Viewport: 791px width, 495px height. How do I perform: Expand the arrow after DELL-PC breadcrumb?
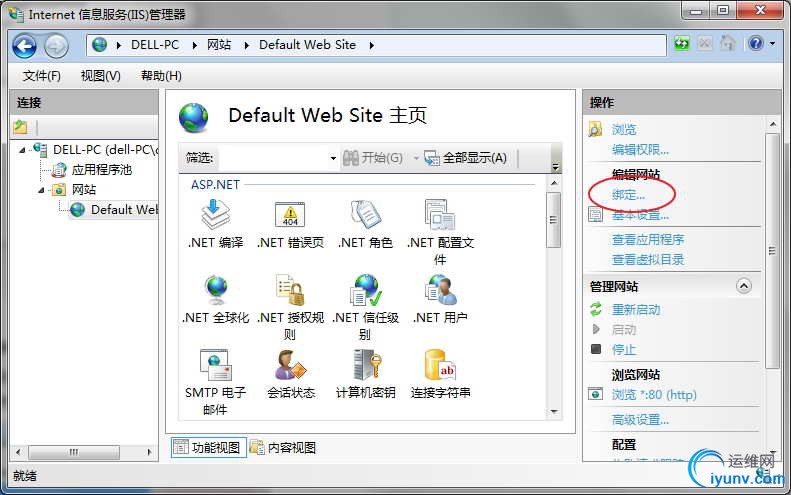[x=194, y=45]
